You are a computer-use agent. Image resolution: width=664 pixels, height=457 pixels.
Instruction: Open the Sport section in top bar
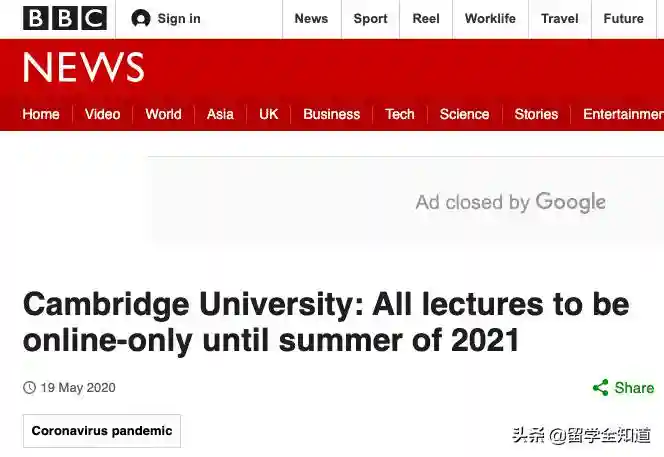coord(370,19)
